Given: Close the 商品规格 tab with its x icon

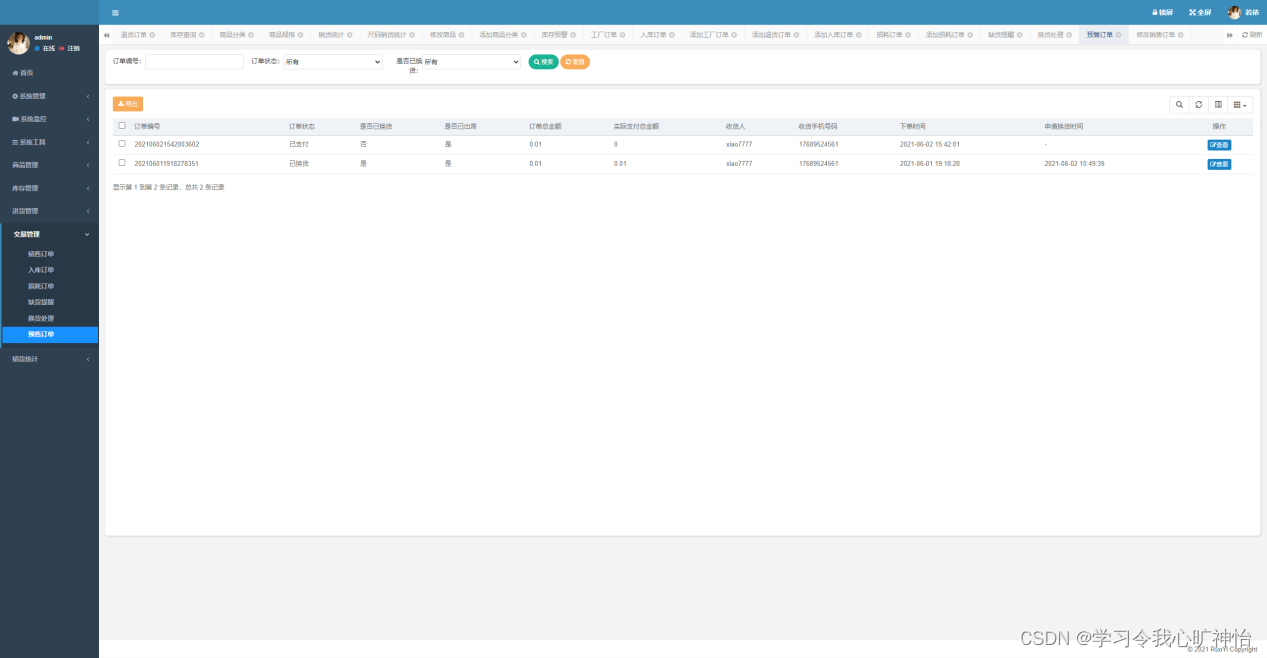Looking at the screenshot, I should point(300,35).
